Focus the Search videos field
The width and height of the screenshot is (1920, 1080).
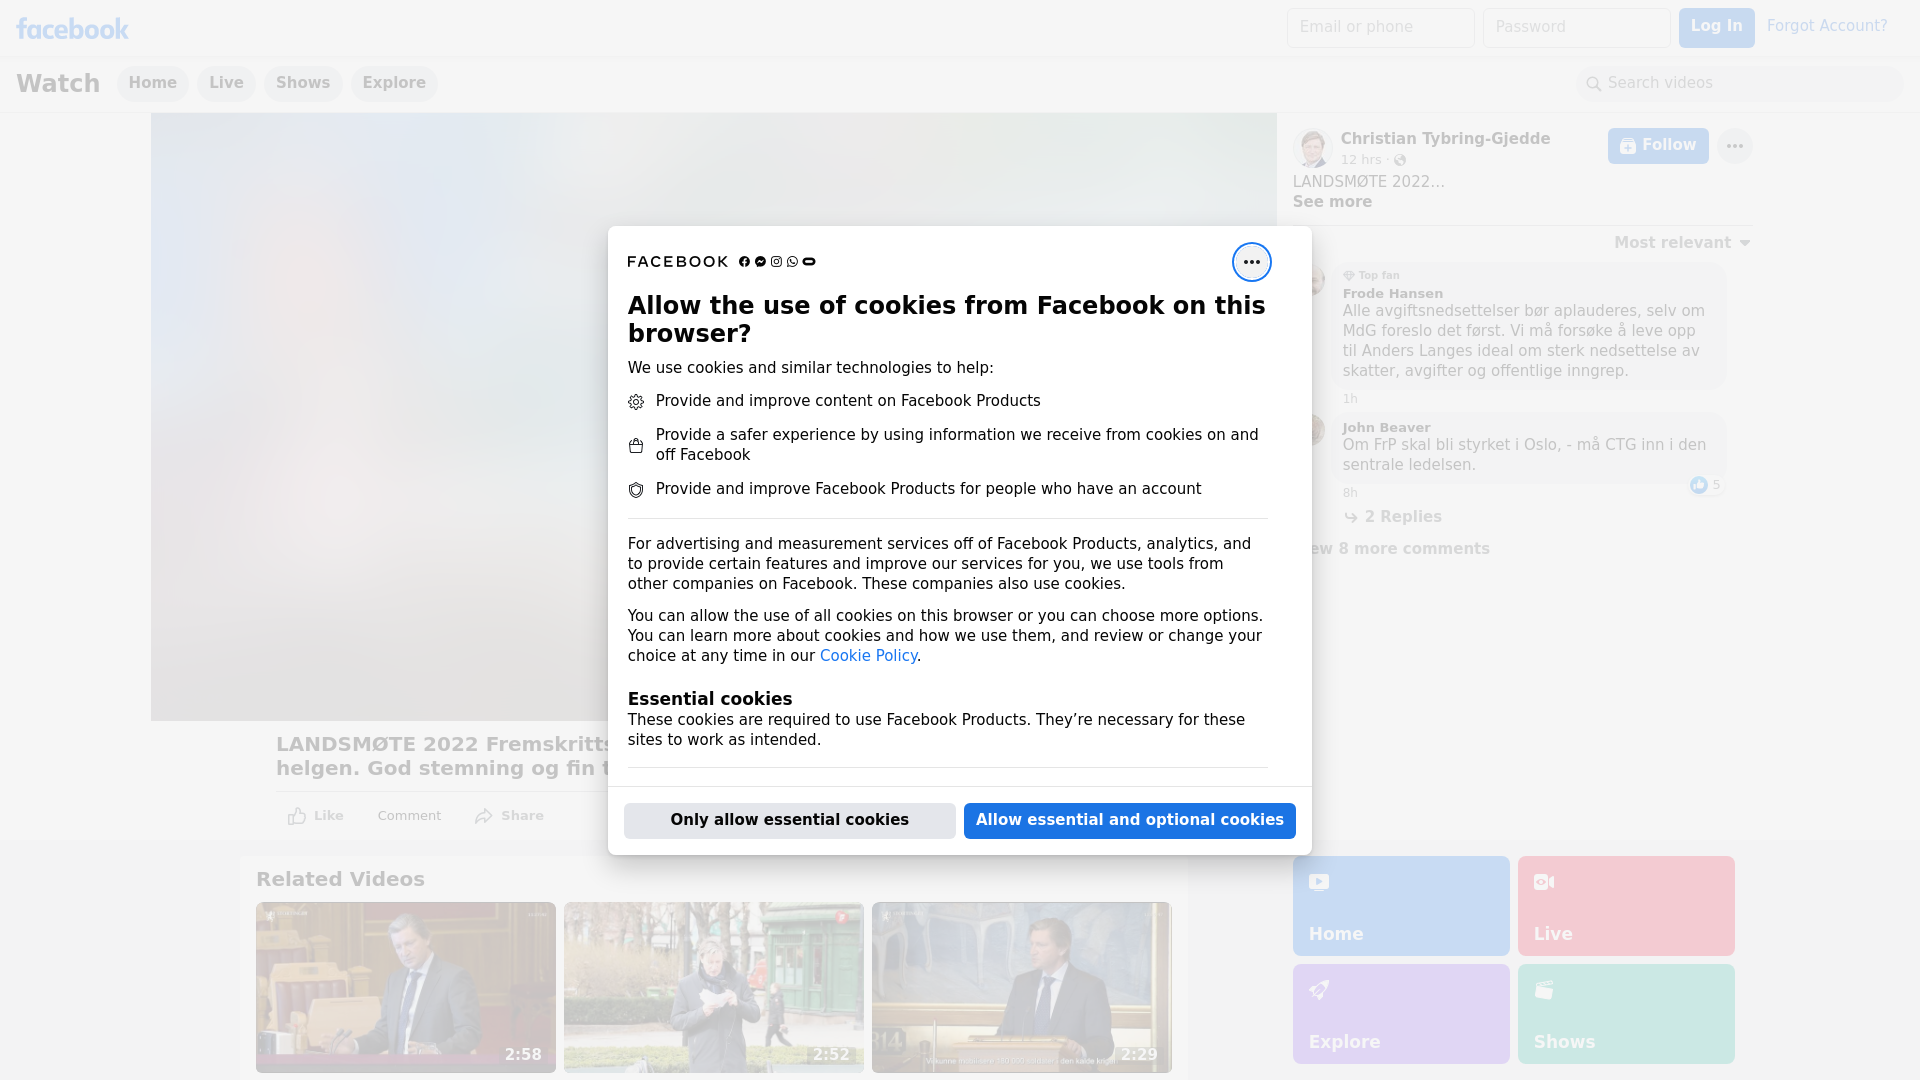click(x=1740, y=84)
